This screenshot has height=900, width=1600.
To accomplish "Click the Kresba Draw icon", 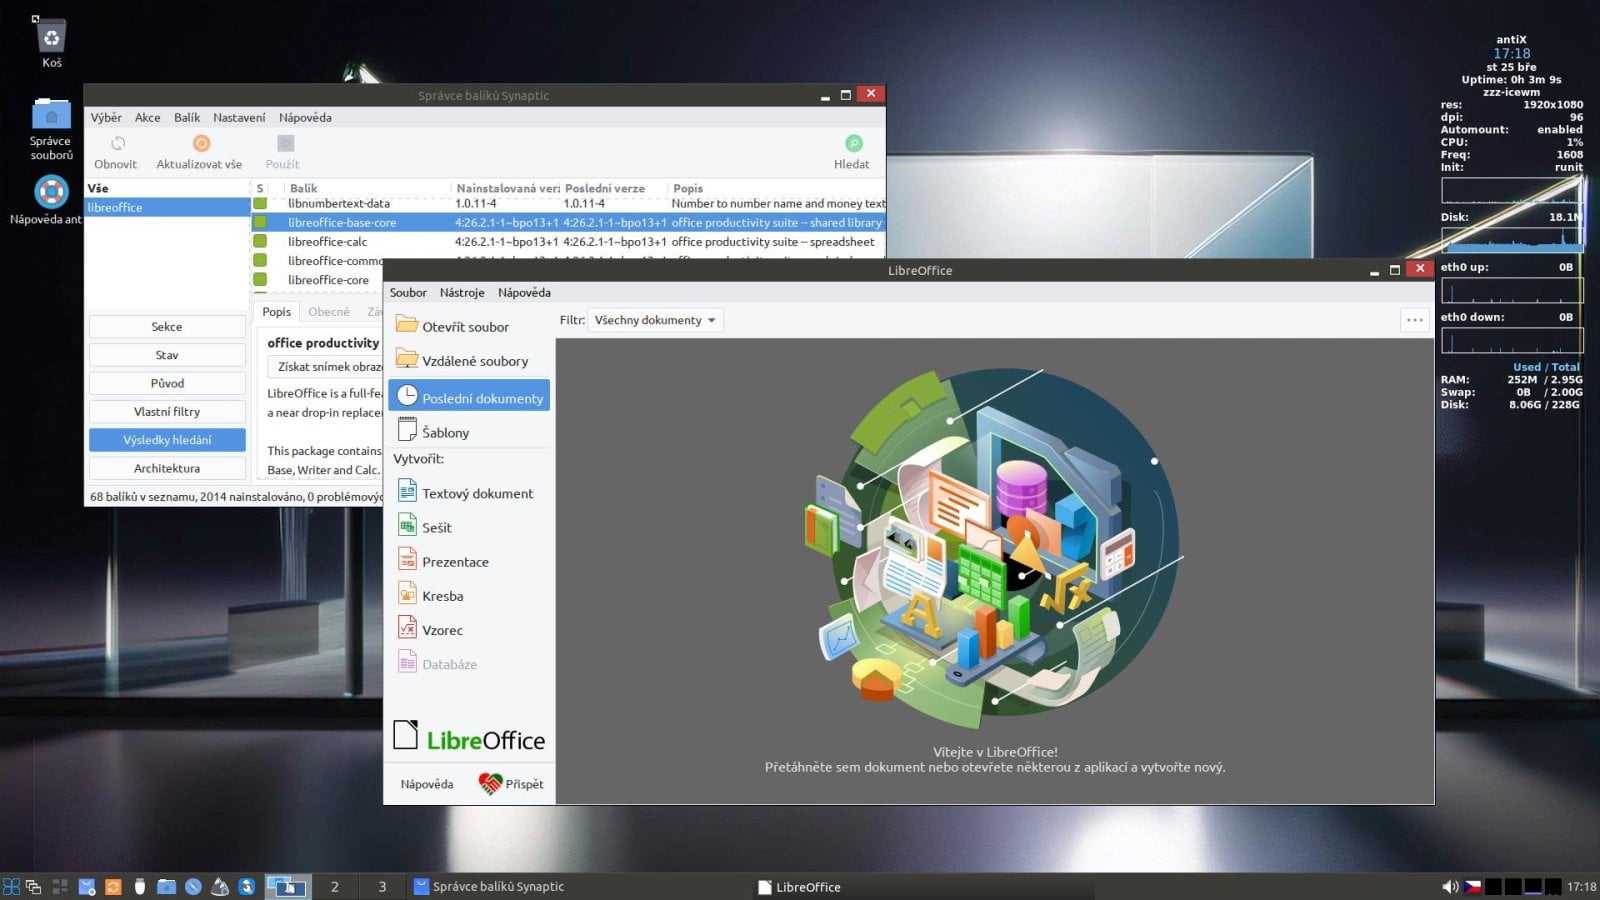I will (407, 594).
